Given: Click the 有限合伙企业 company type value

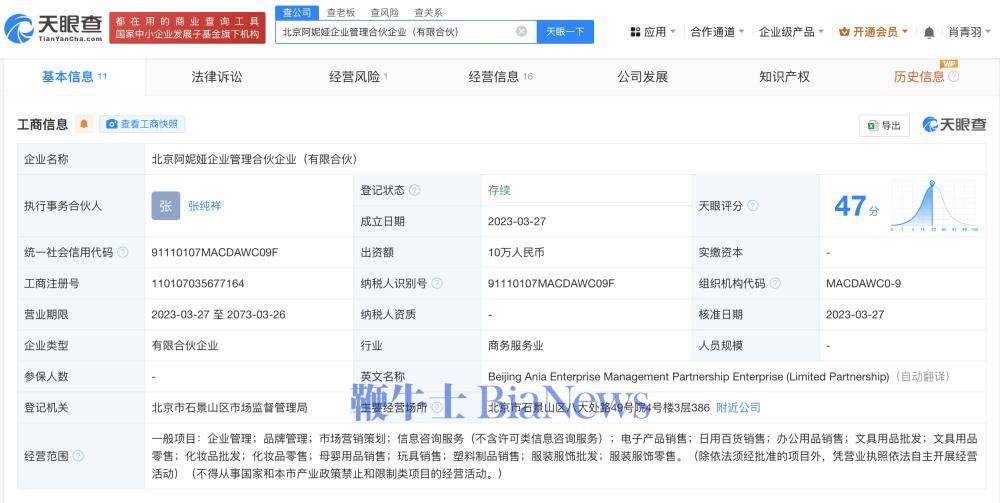Looking at the screenshot, I should 185,346.
